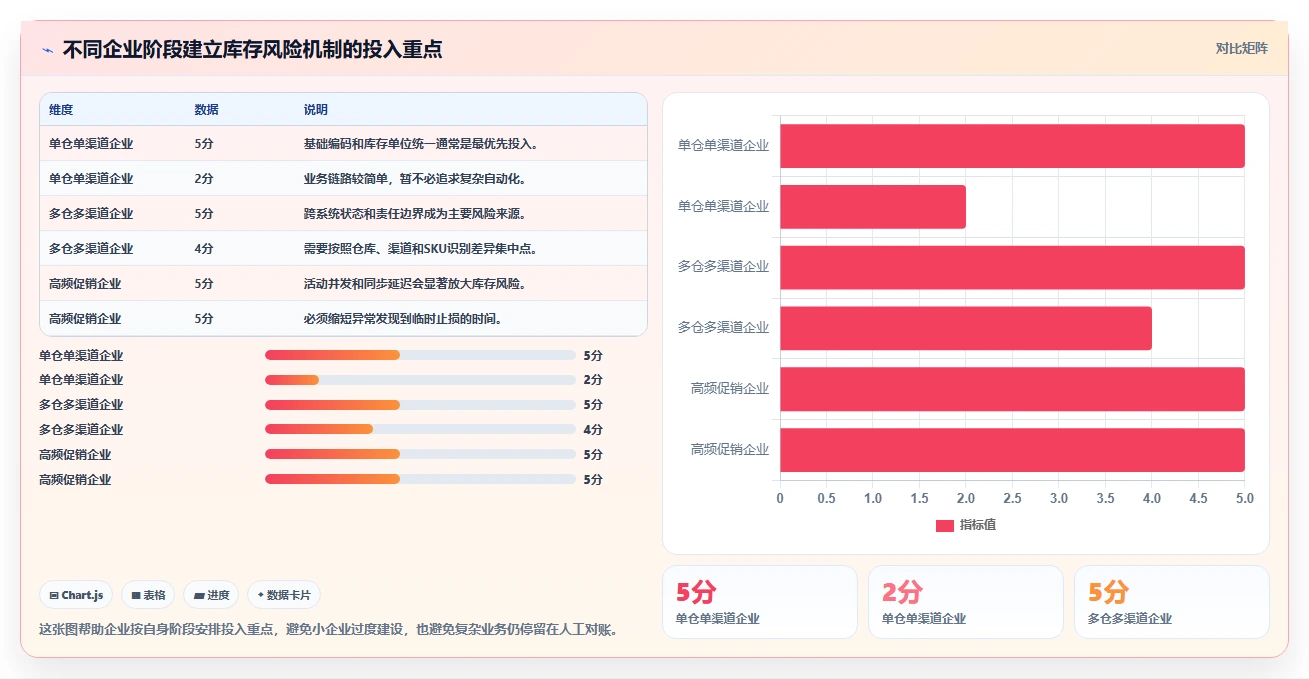This screenshot has width=1309, height=679.
Task: Click the 维度 column header
Action: (x=61, y=110)
